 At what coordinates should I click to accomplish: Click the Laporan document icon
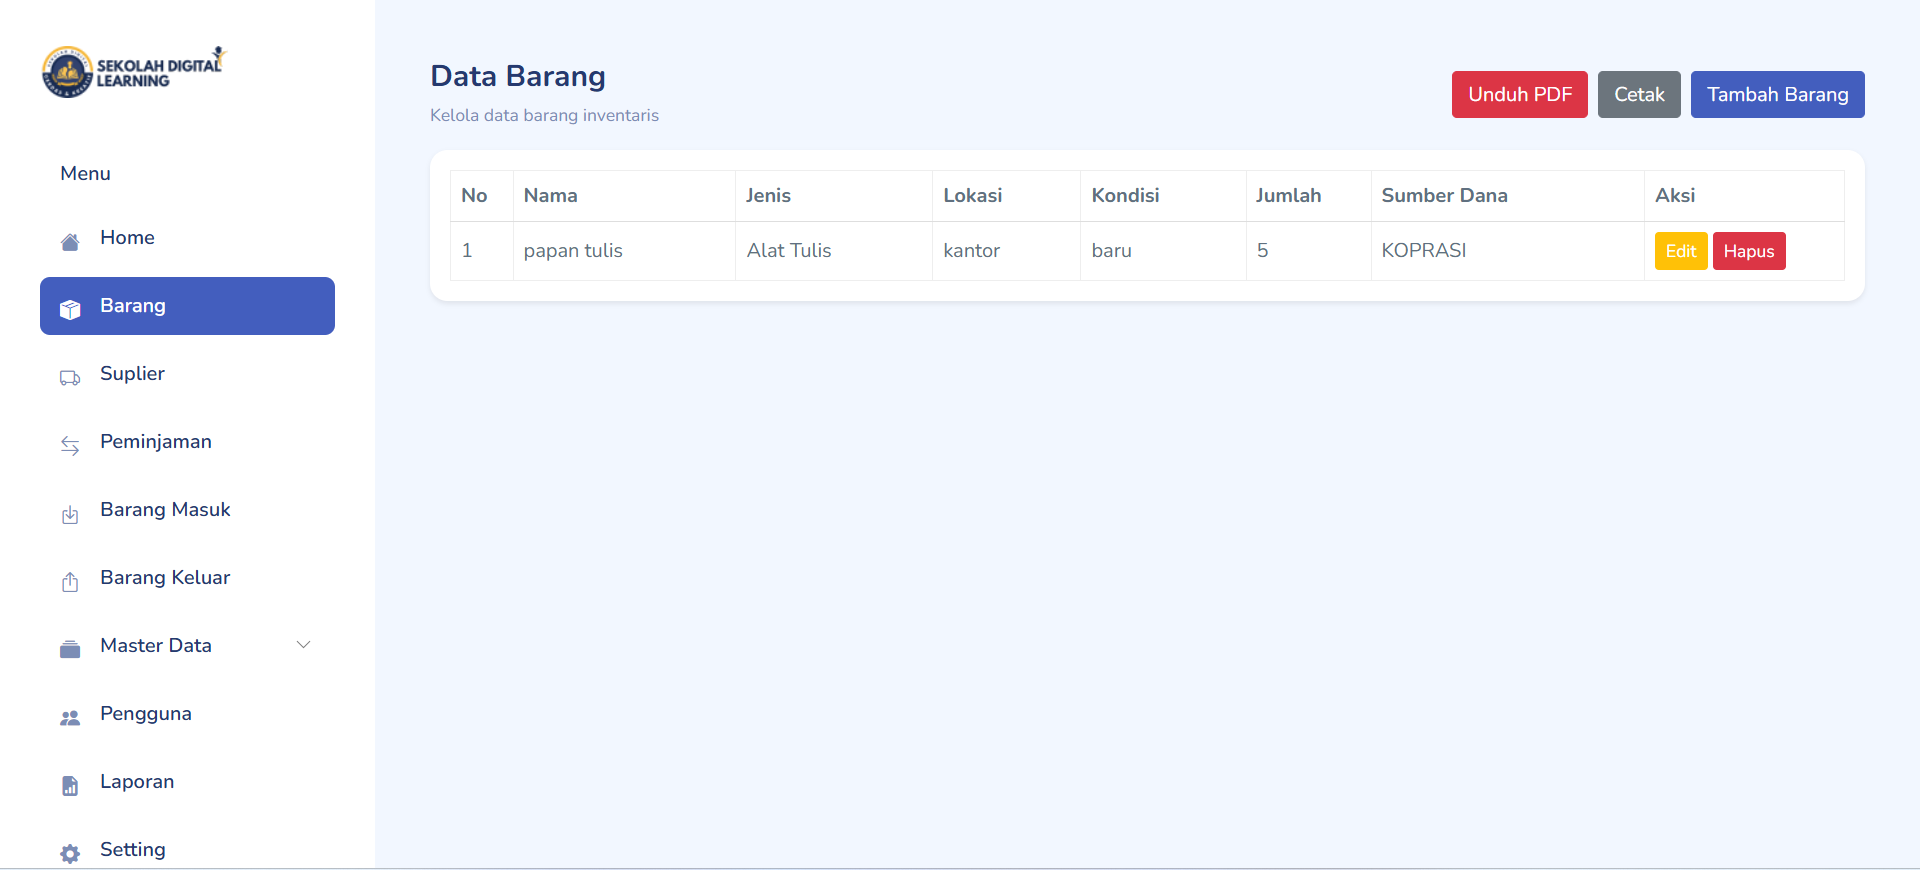[x=70, y=786]
